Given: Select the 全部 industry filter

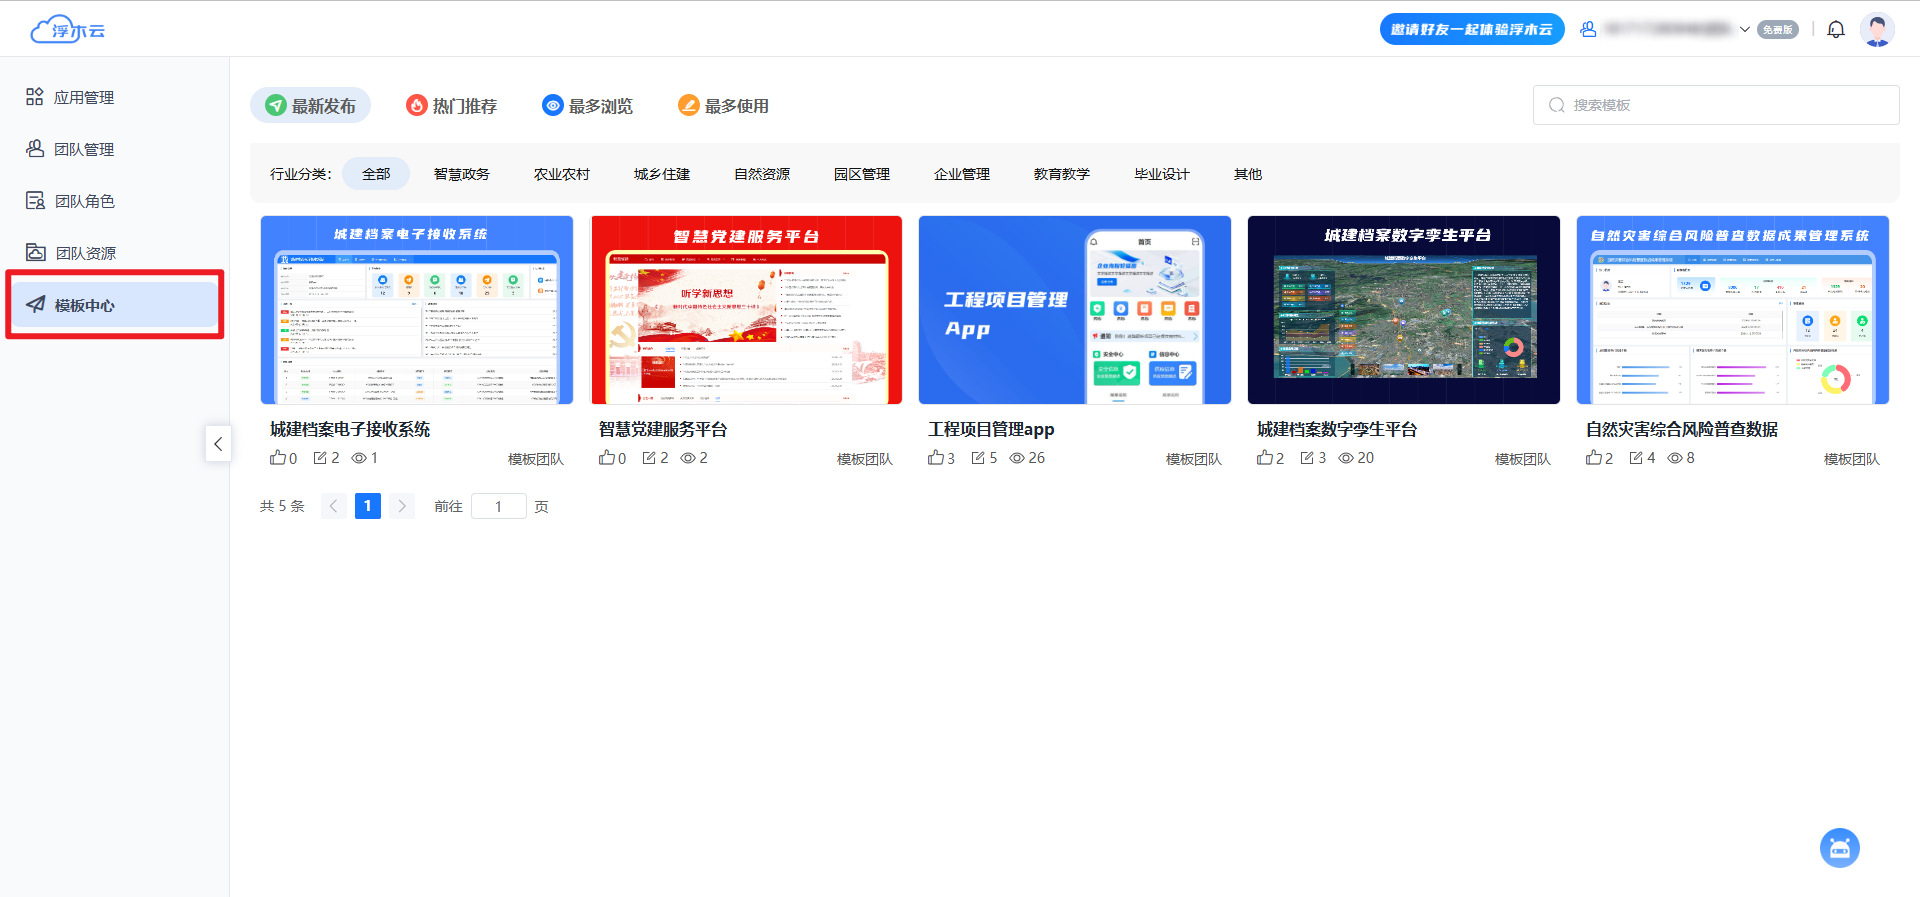Looking at the screenshot, I should (376, 174).
